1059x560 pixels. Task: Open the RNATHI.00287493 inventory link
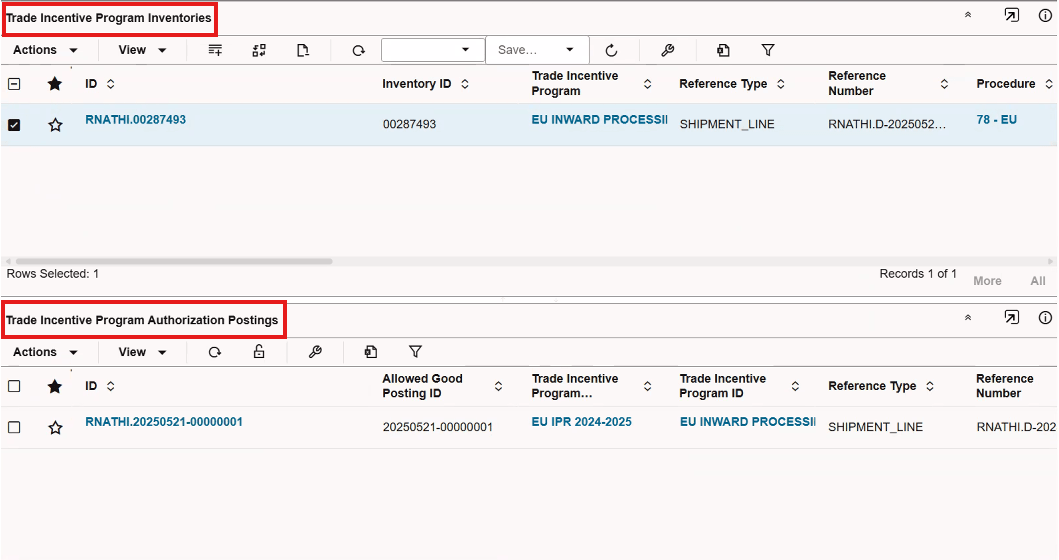point(135,120)
